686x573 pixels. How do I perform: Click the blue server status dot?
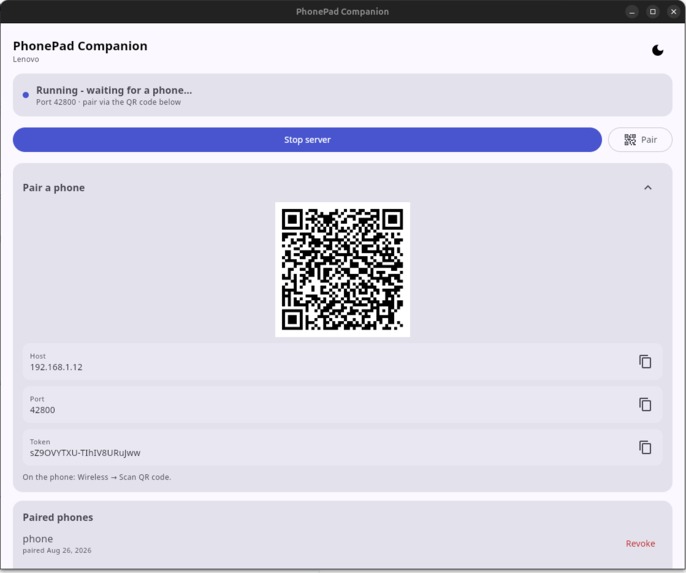[26, 95]
